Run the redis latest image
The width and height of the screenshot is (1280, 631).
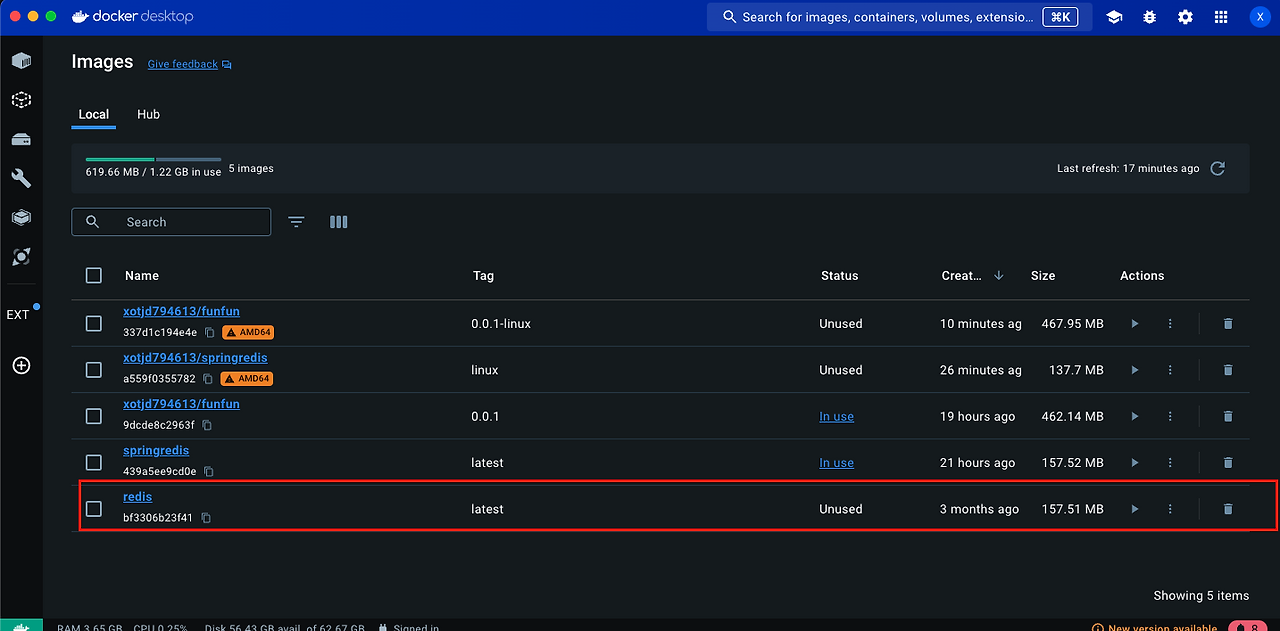tap(1134, 509)
